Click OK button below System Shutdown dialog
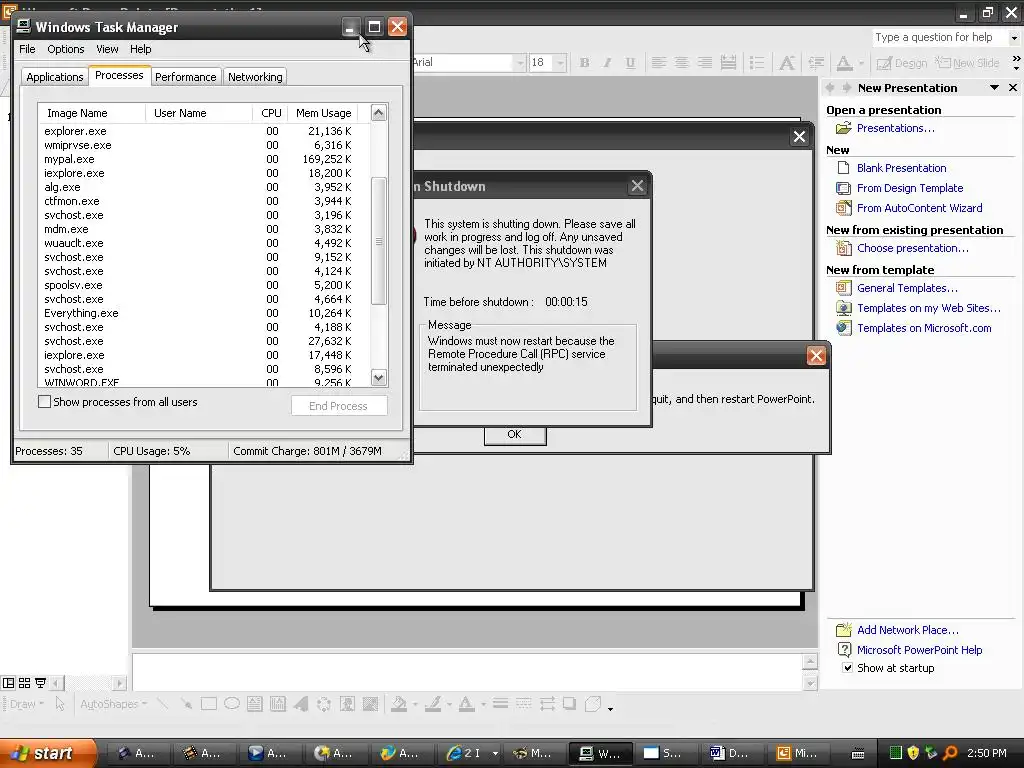This screenshot has width=1024, height=768. [x=515, y=435]
